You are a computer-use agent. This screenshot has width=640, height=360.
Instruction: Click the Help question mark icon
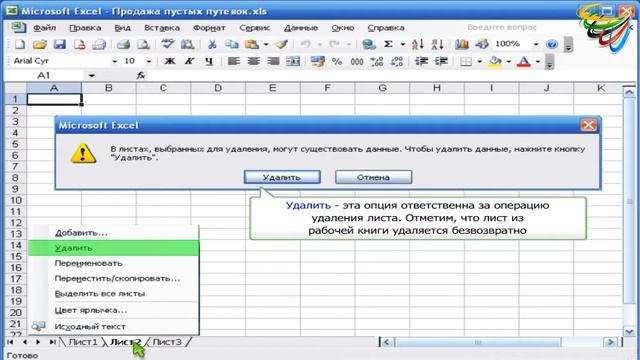click(x=551, y=44)
